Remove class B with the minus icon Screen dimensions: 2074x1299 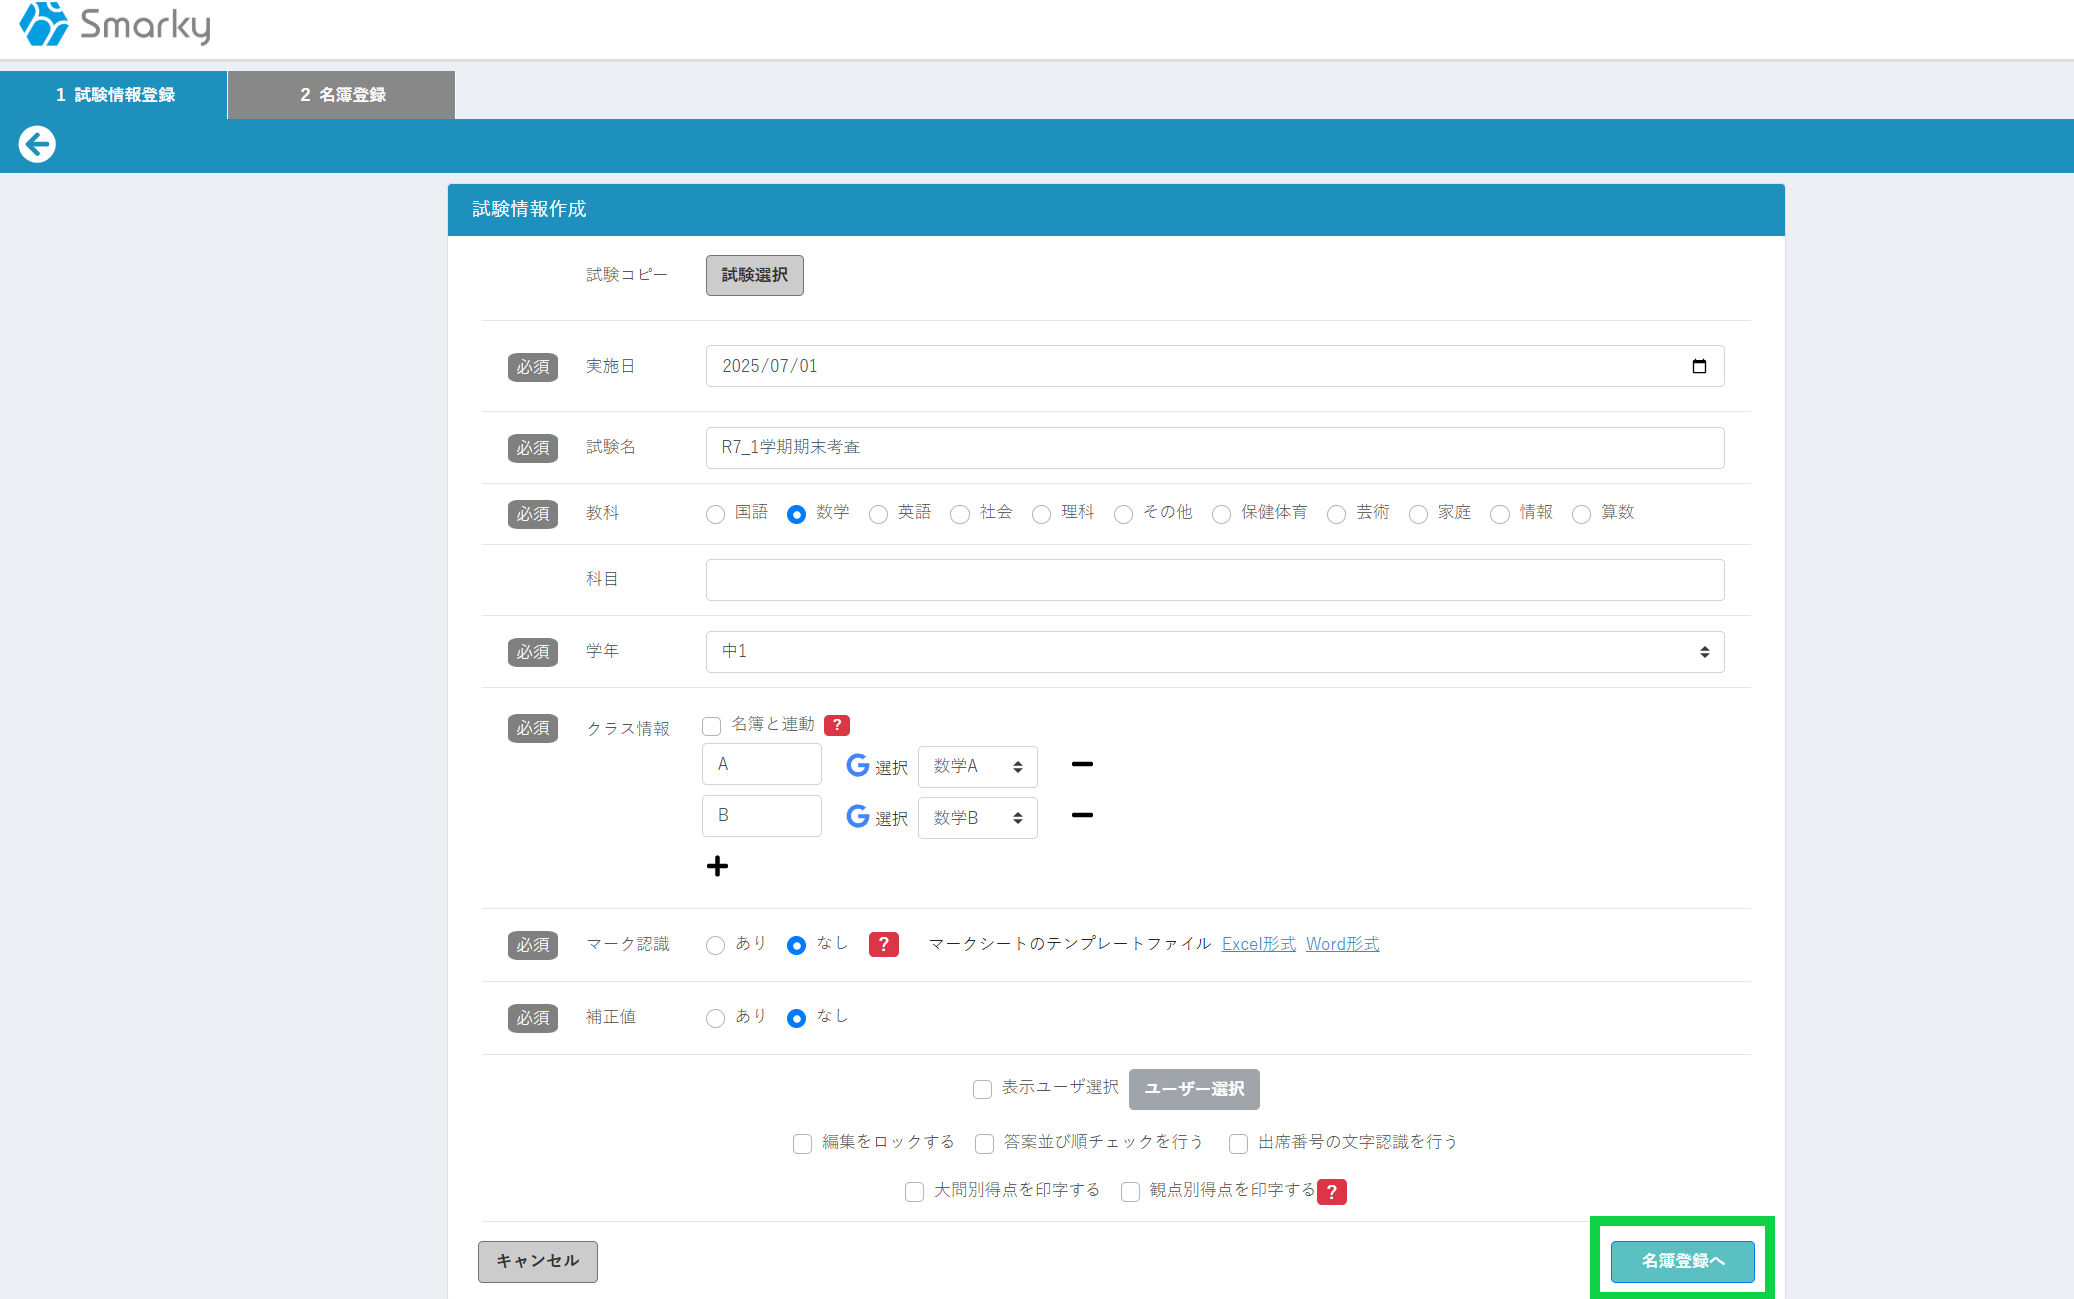click(1082, 815)
